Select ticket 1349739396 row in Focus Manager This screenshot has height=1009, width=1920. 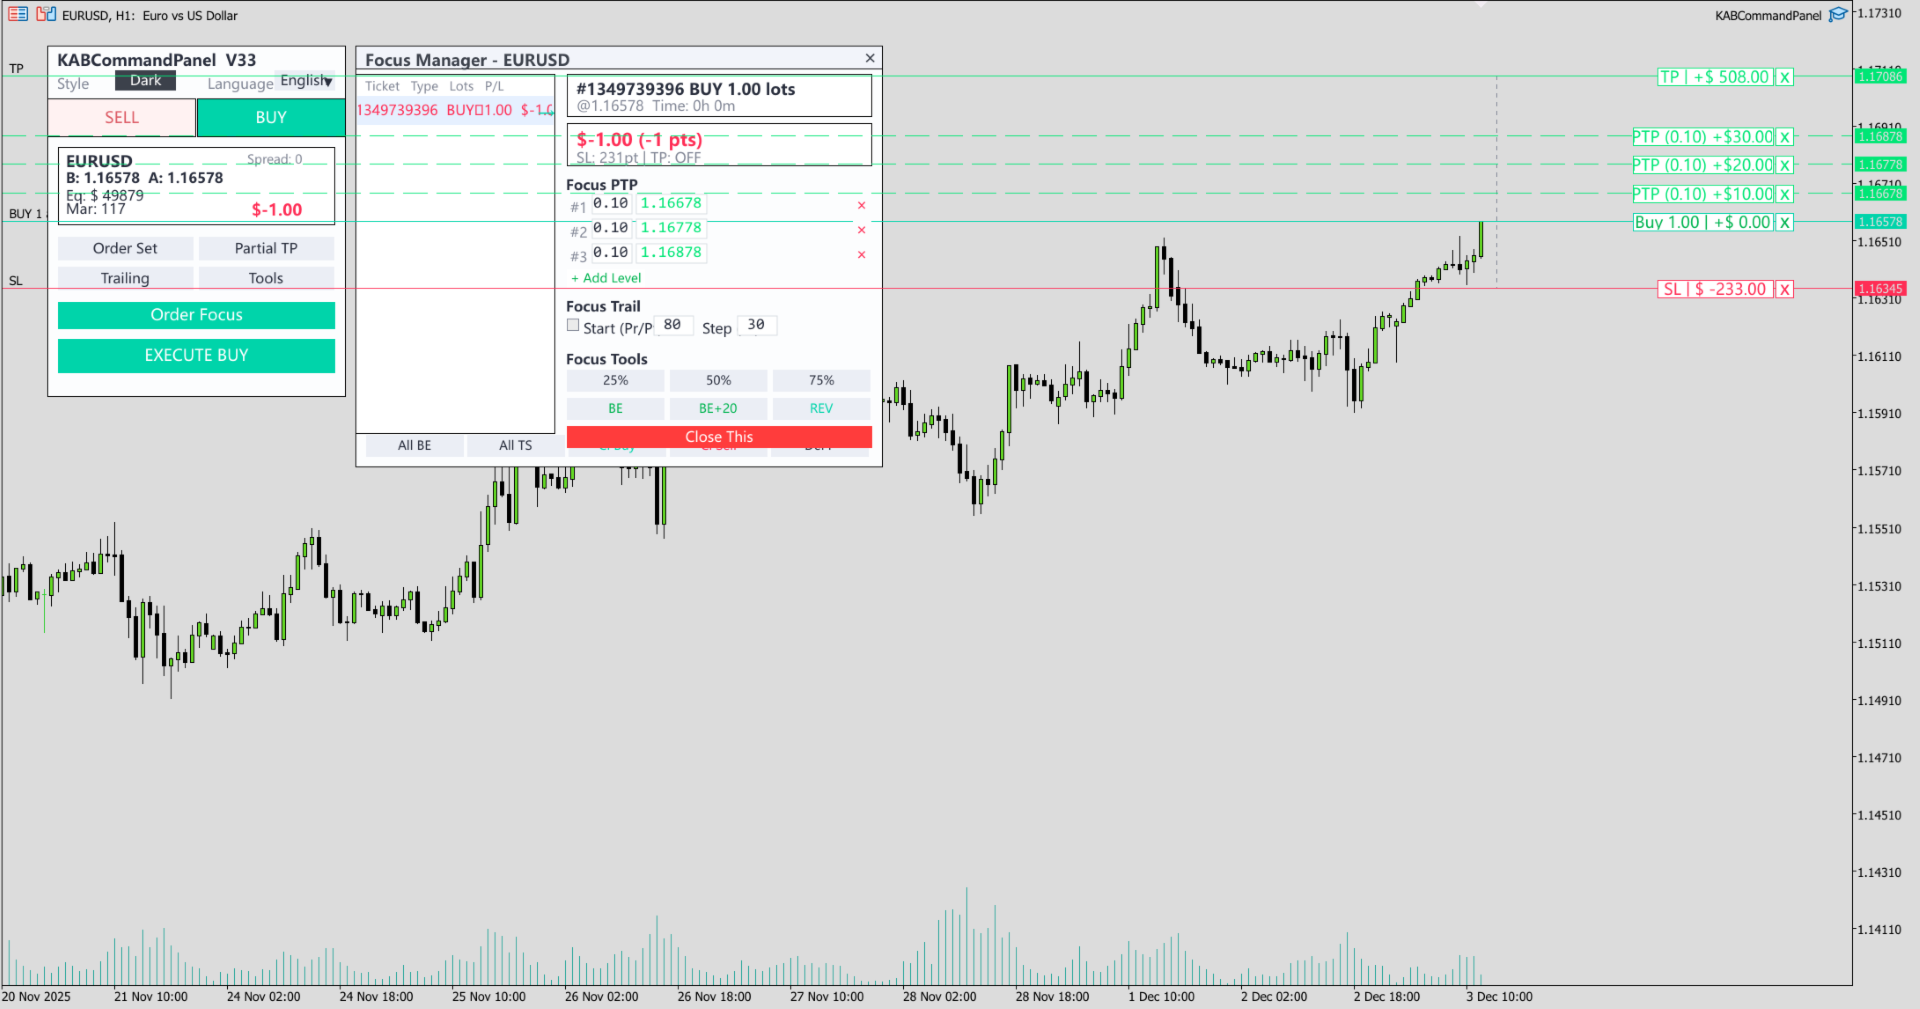tap(455, 110)
